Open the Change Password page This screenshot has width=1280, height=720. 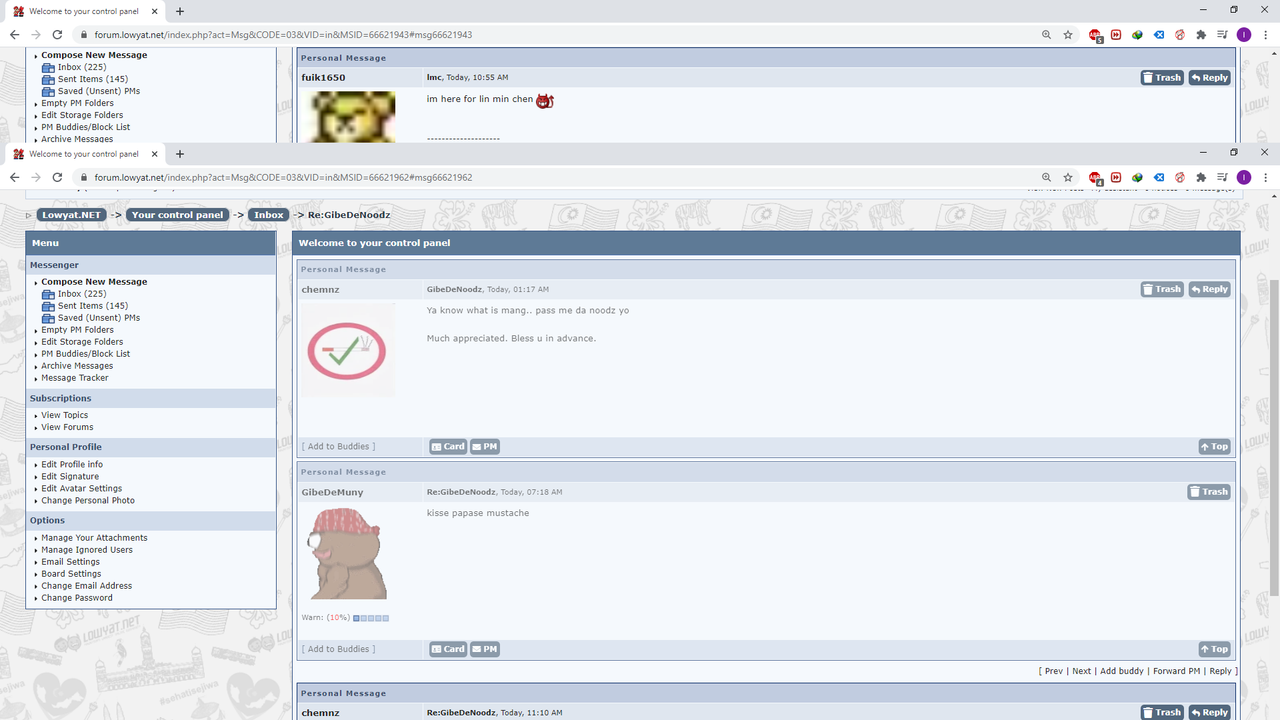coord(77,597)
